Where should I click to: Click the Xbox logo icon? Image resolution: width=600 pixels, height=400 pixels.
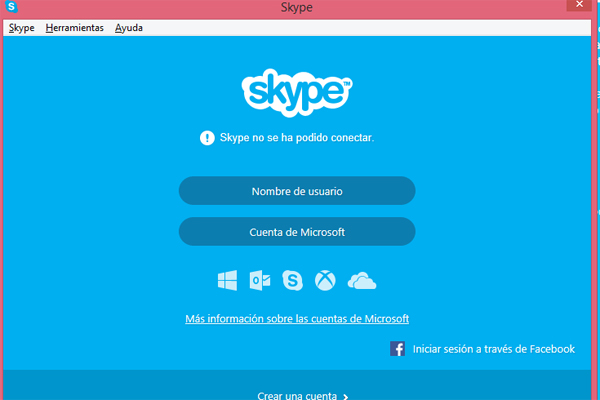pos(325,281)
